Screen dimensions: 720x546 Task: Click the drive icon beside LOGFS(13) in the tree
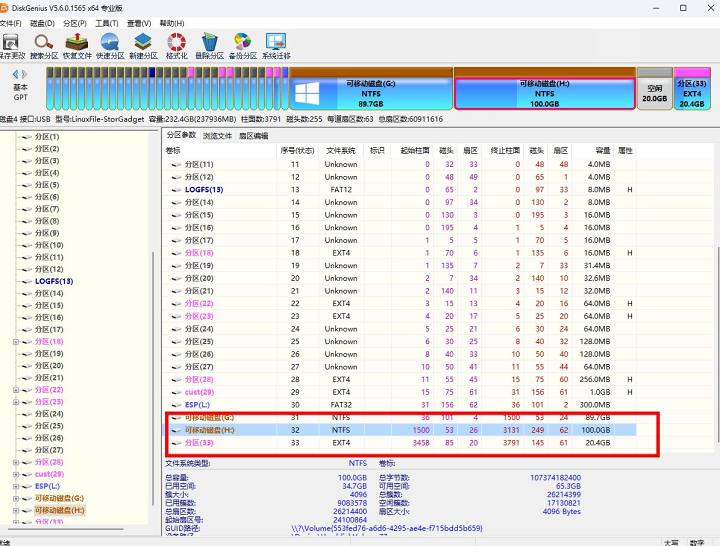pyautogui.click(x=27, y=281)
